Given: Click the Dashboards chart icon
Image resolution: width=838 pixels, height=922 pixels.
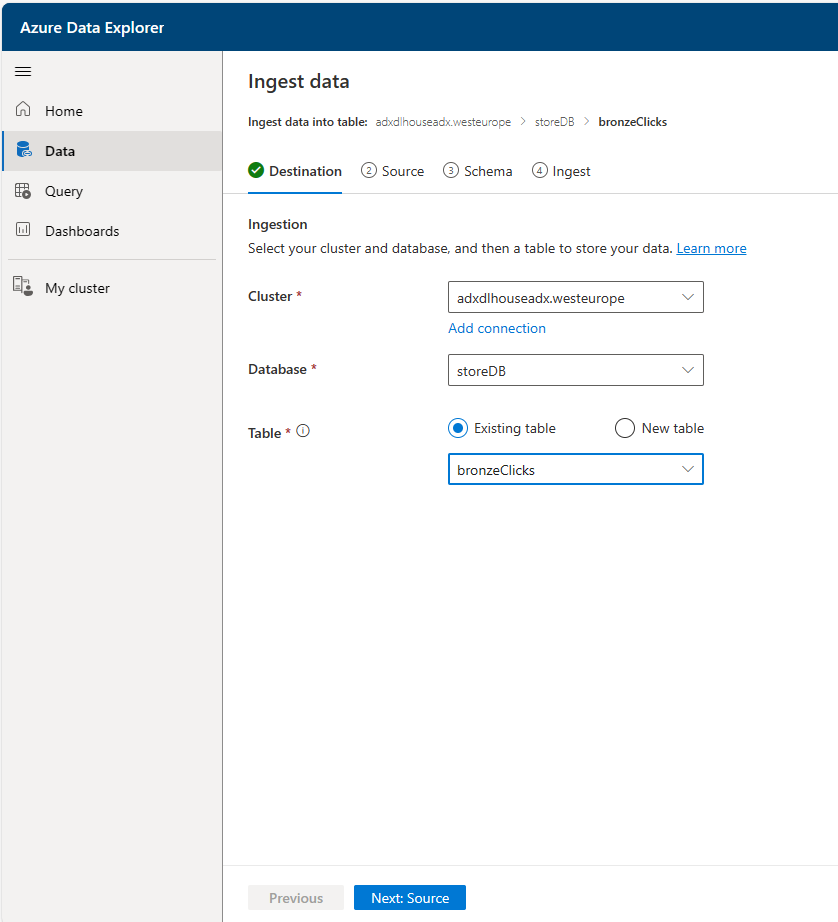Looking at the screenshot, I should (x=23, y=229).
